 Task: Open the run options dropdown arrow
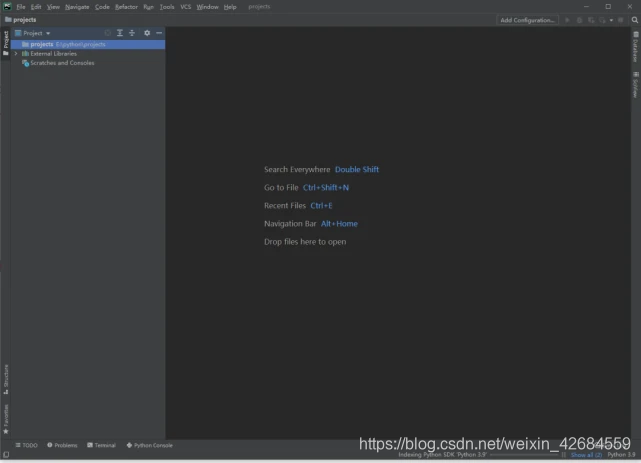[x=612, y=20]
